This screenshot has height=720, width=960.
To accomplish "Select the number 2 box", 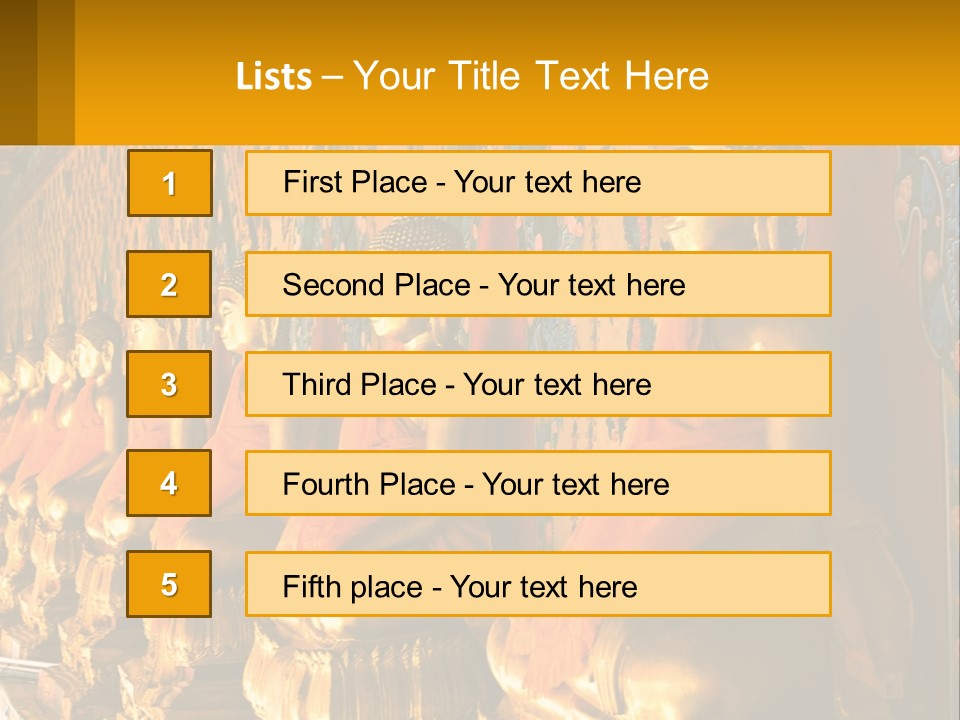I will [x=169, y=284].
